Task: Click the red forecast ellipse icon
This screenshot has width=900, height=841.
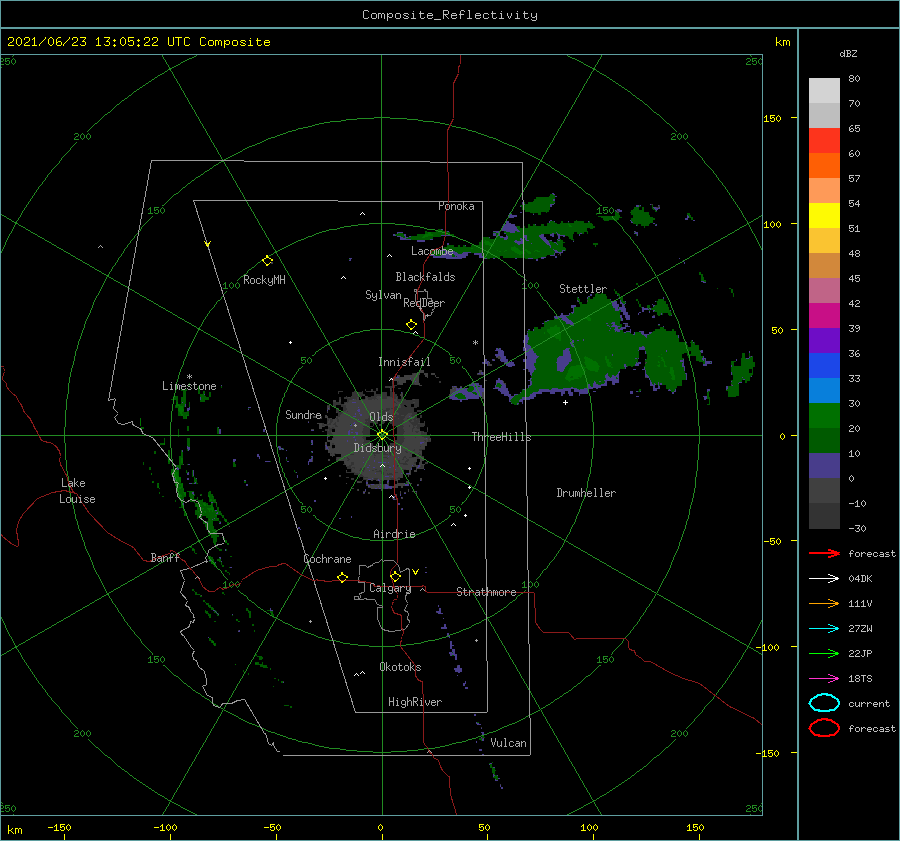Action: pos(824,728)
